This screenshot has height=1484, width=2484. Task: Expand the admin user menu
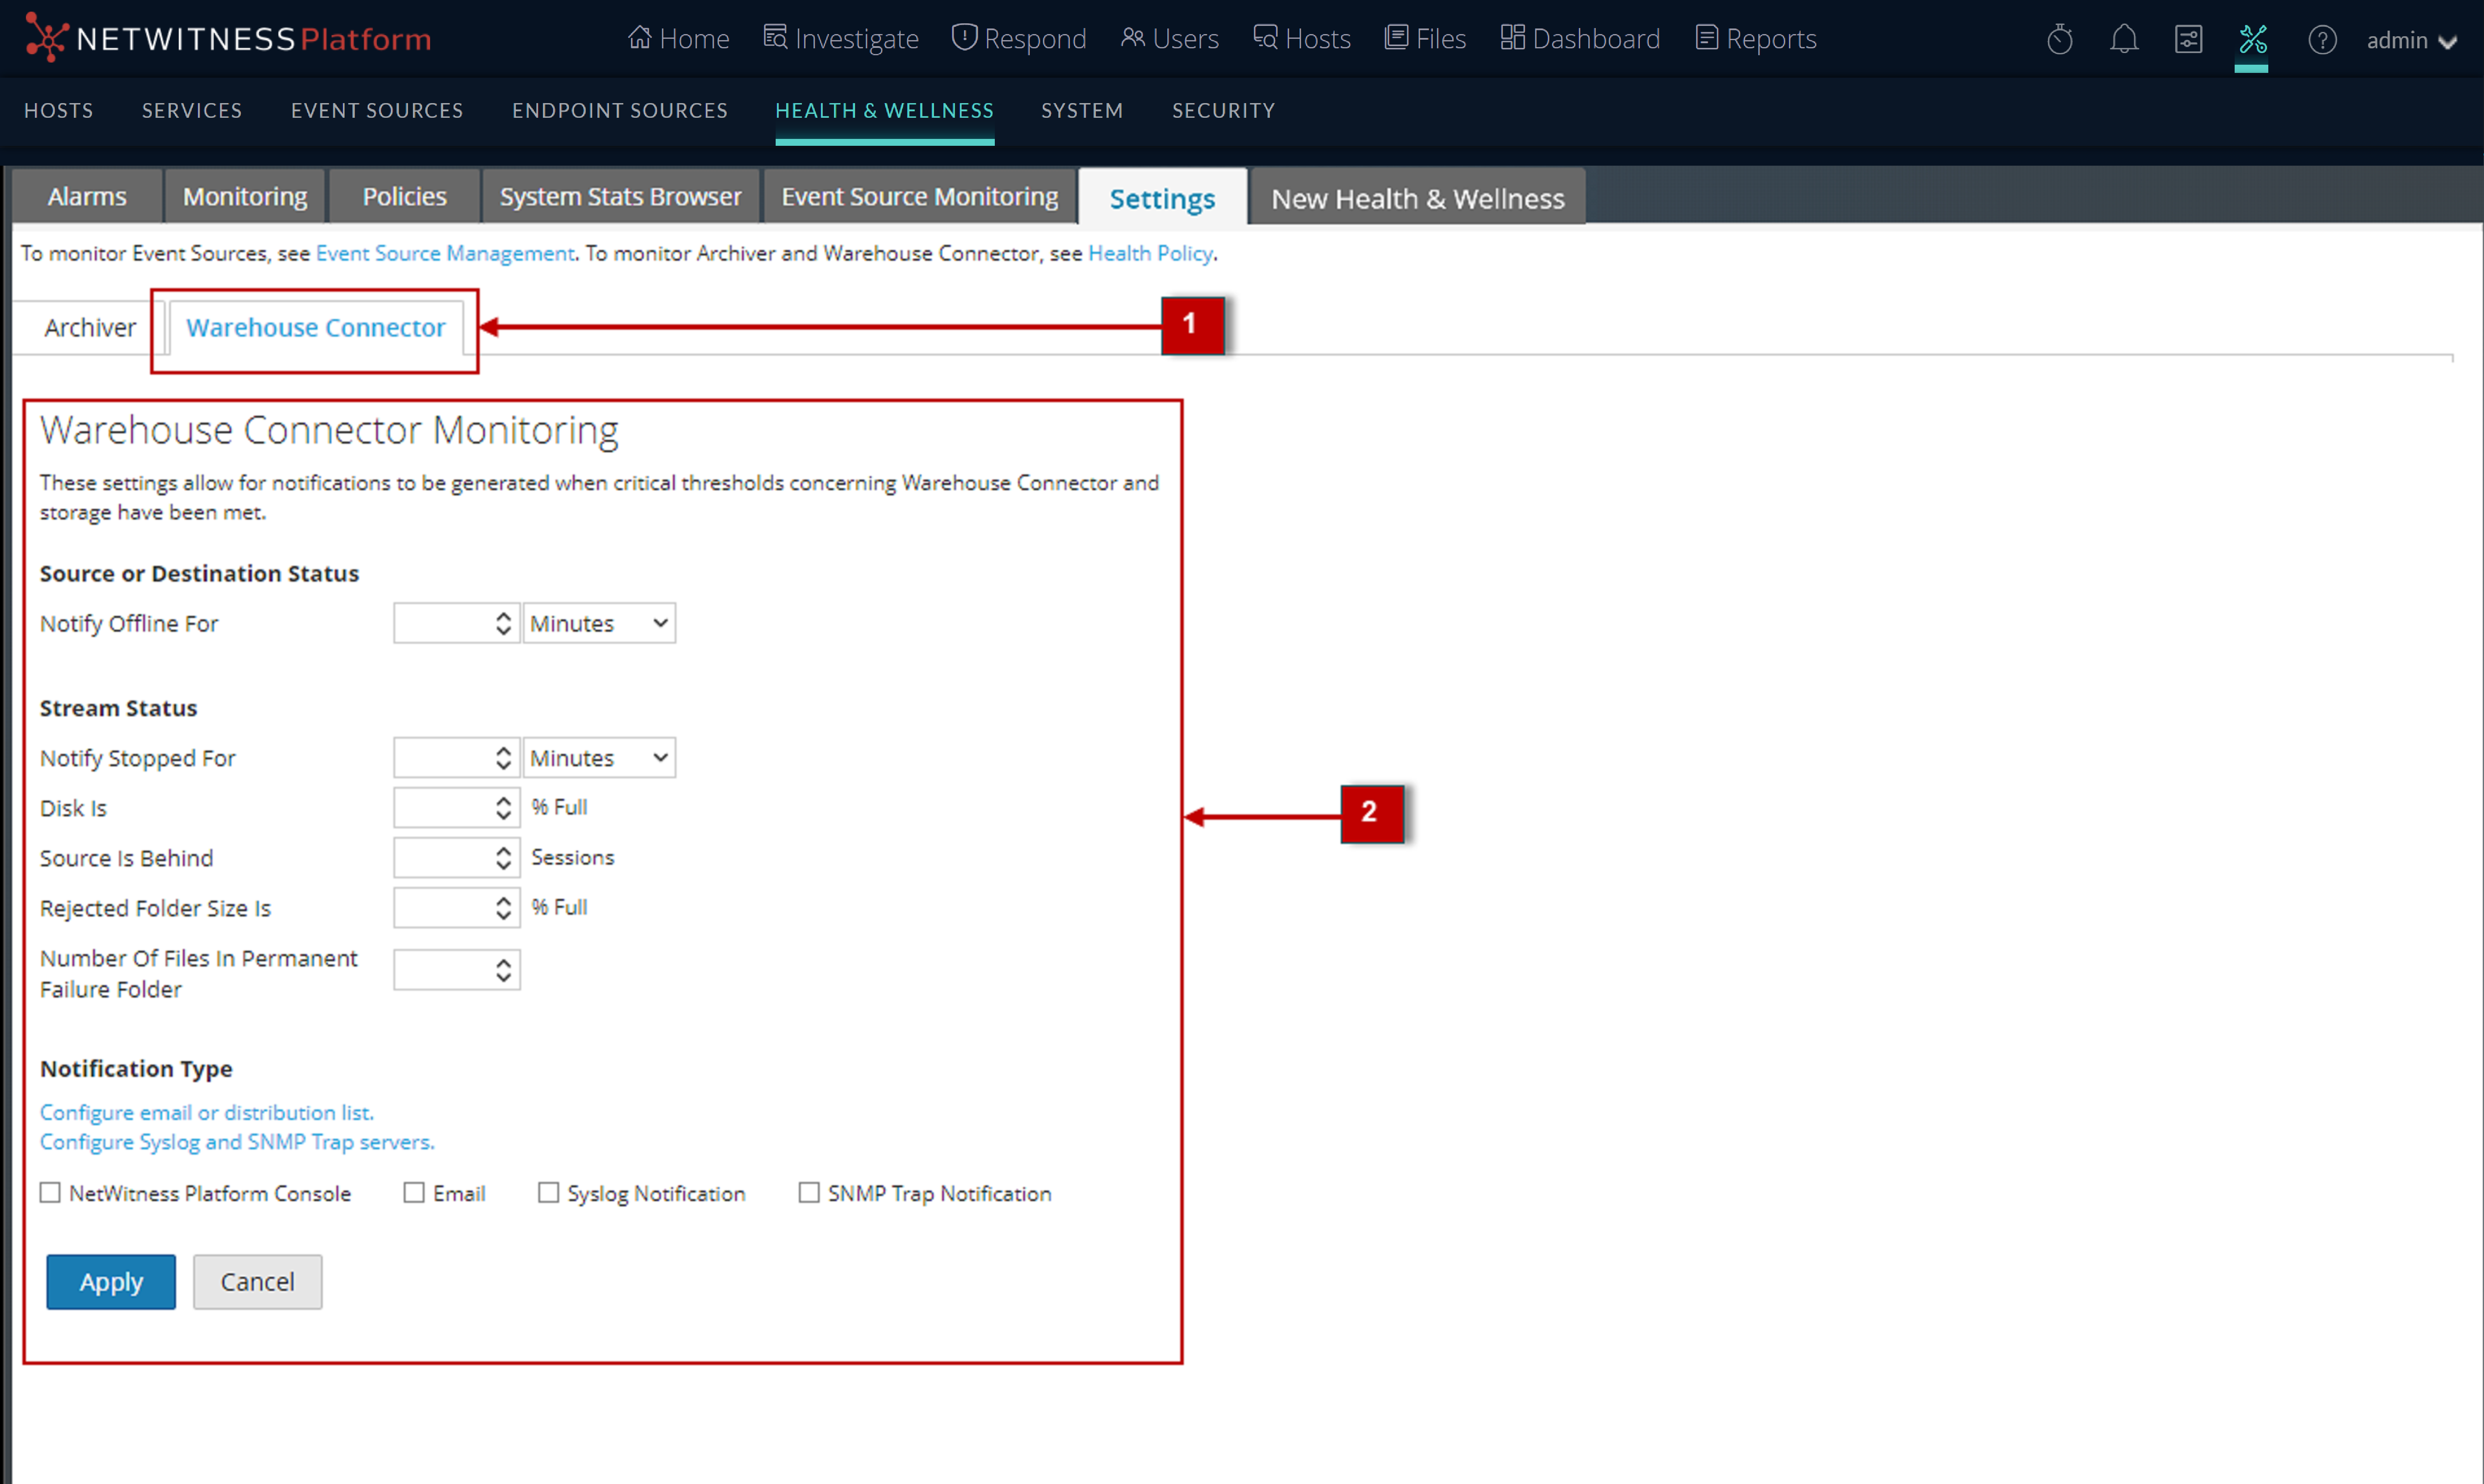point(2411,41)
